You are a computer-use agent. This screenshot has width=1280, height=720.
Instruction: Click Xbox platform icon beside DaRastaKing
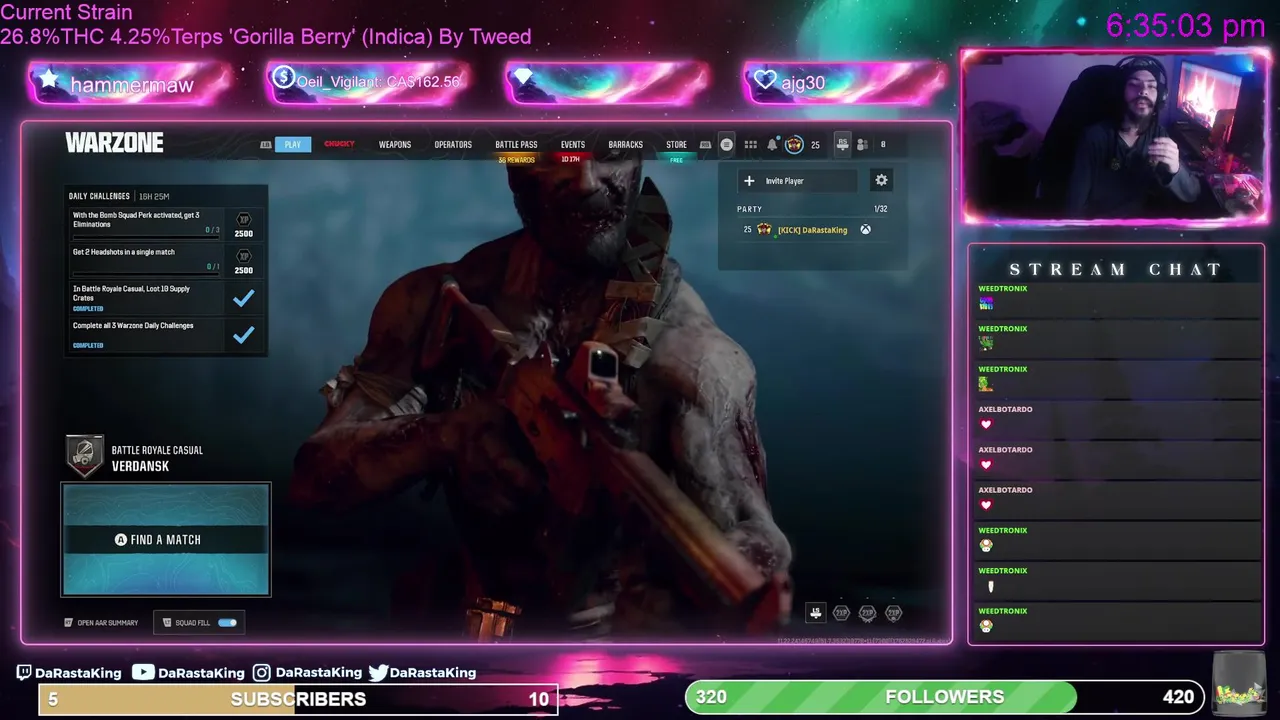865,230
